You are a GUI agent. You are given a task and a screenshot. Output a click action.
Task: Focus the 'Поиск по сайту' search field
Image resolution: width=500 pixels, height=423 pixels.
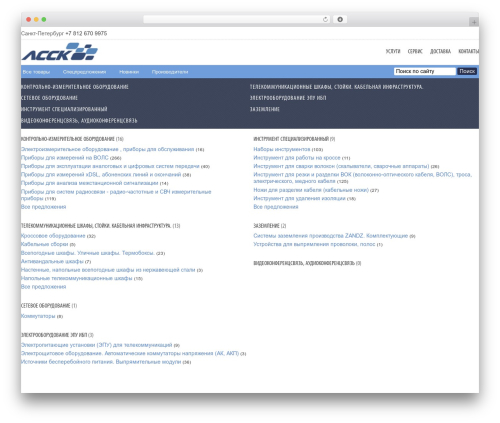424,71
